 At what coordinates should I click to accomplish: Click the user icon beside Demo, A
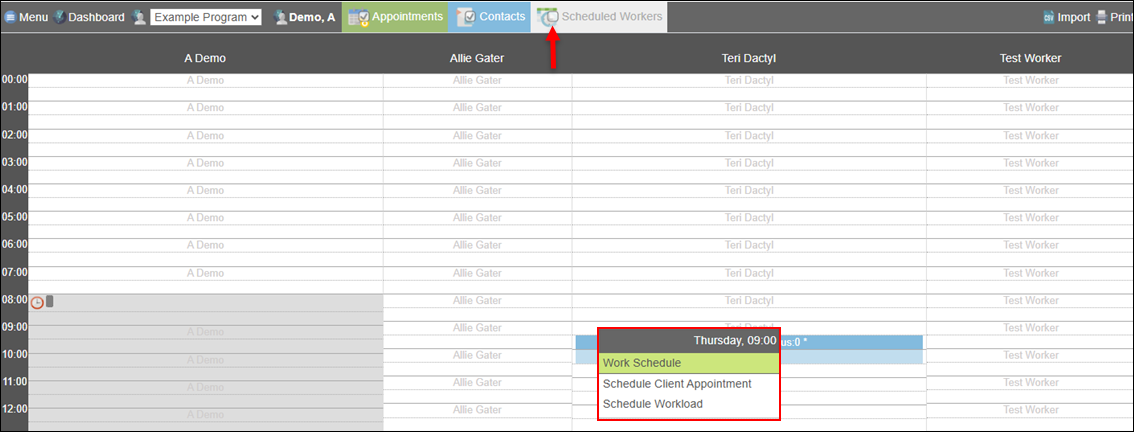[x=281, y=17]
